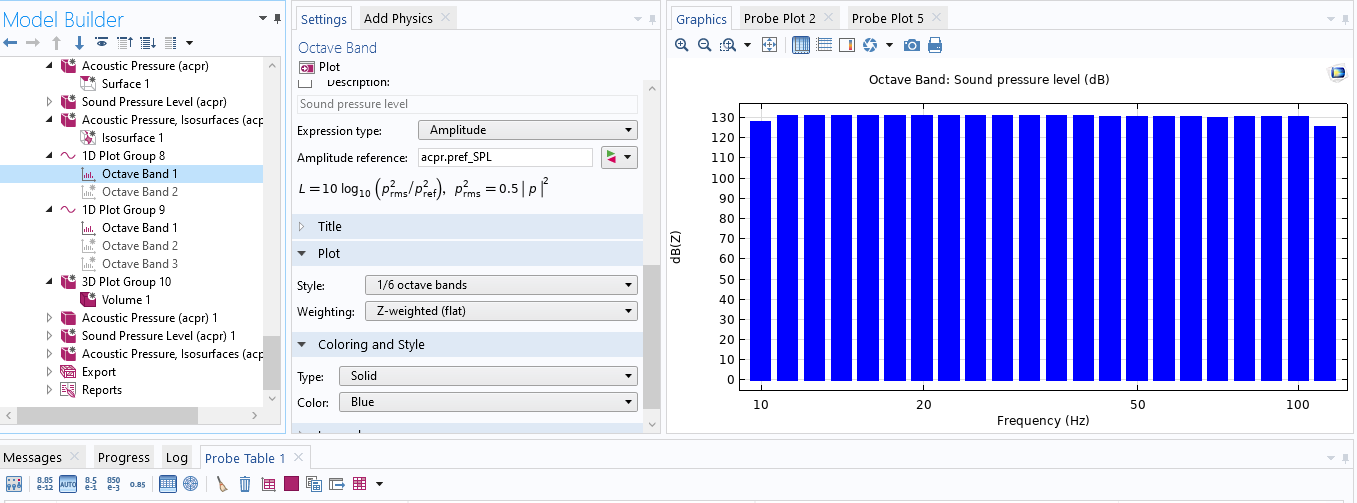Viewport: 1357px width, 503px height.
Task: Click the Zoom Extents icon
Action: pyautogui.click(x=769, y=45)
